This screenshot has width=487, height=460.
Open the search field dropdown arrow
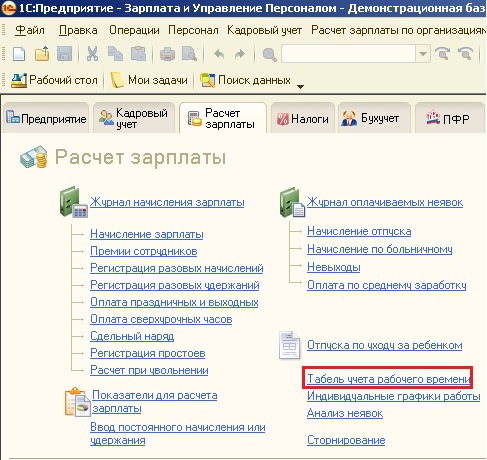point(422,54)
